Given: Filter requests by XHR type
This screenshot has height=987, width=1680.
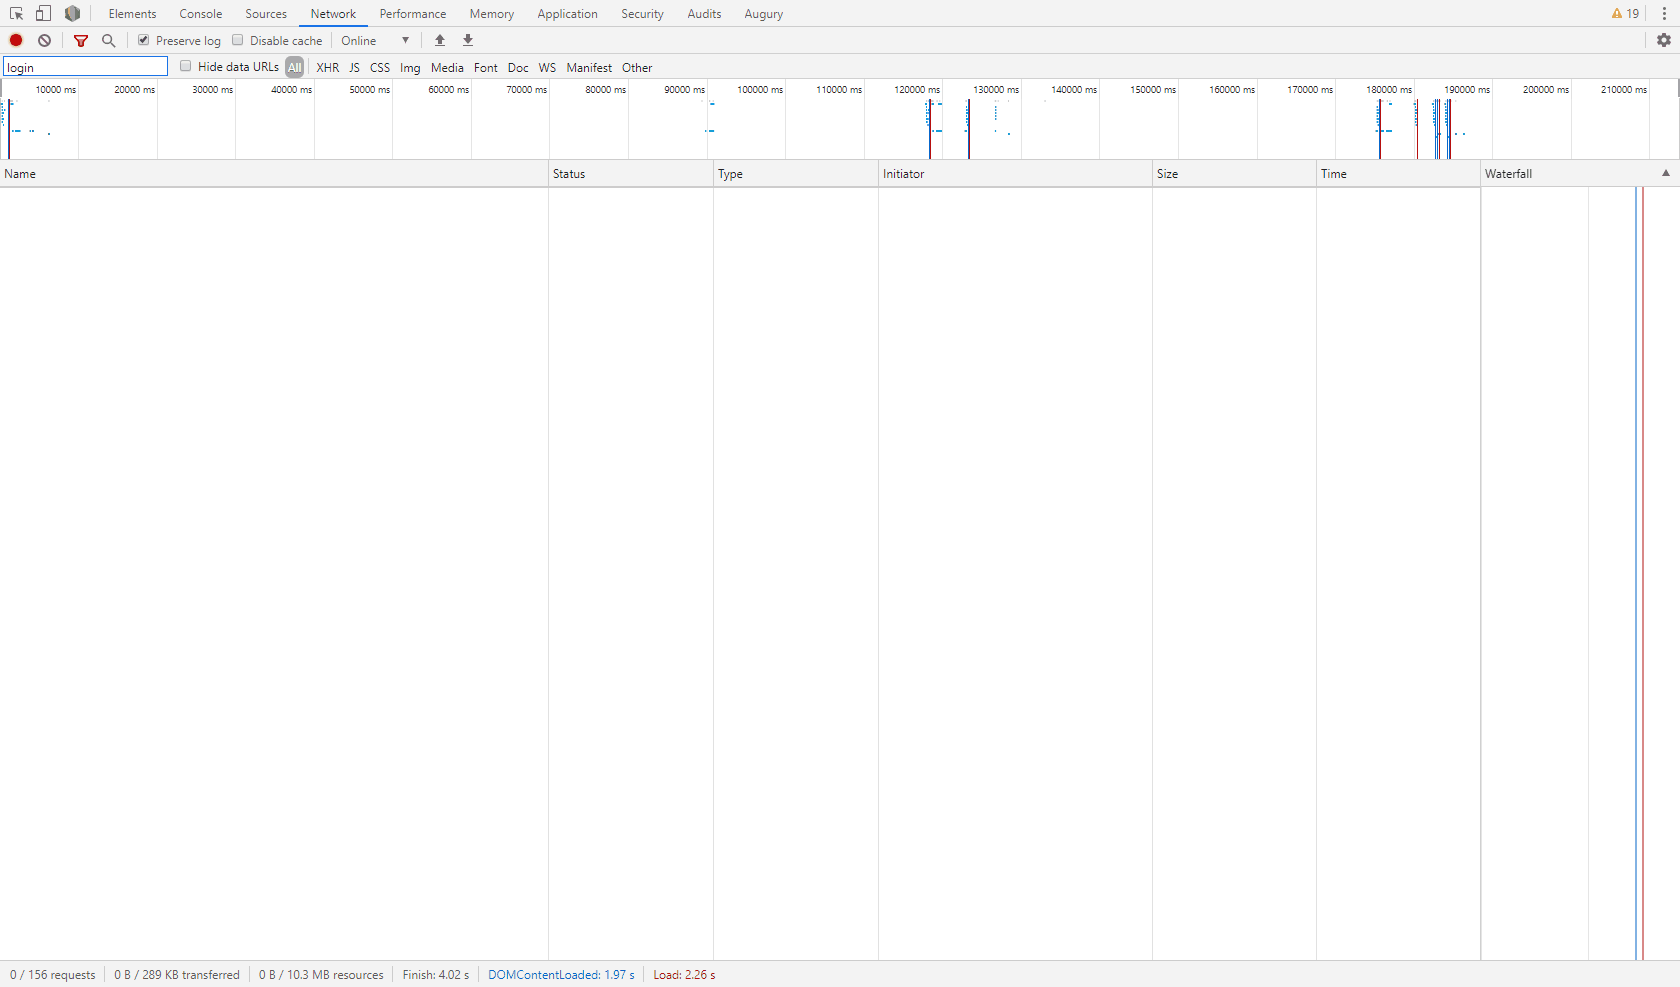Looking at the screenshot, I should (x=328, y=67).
